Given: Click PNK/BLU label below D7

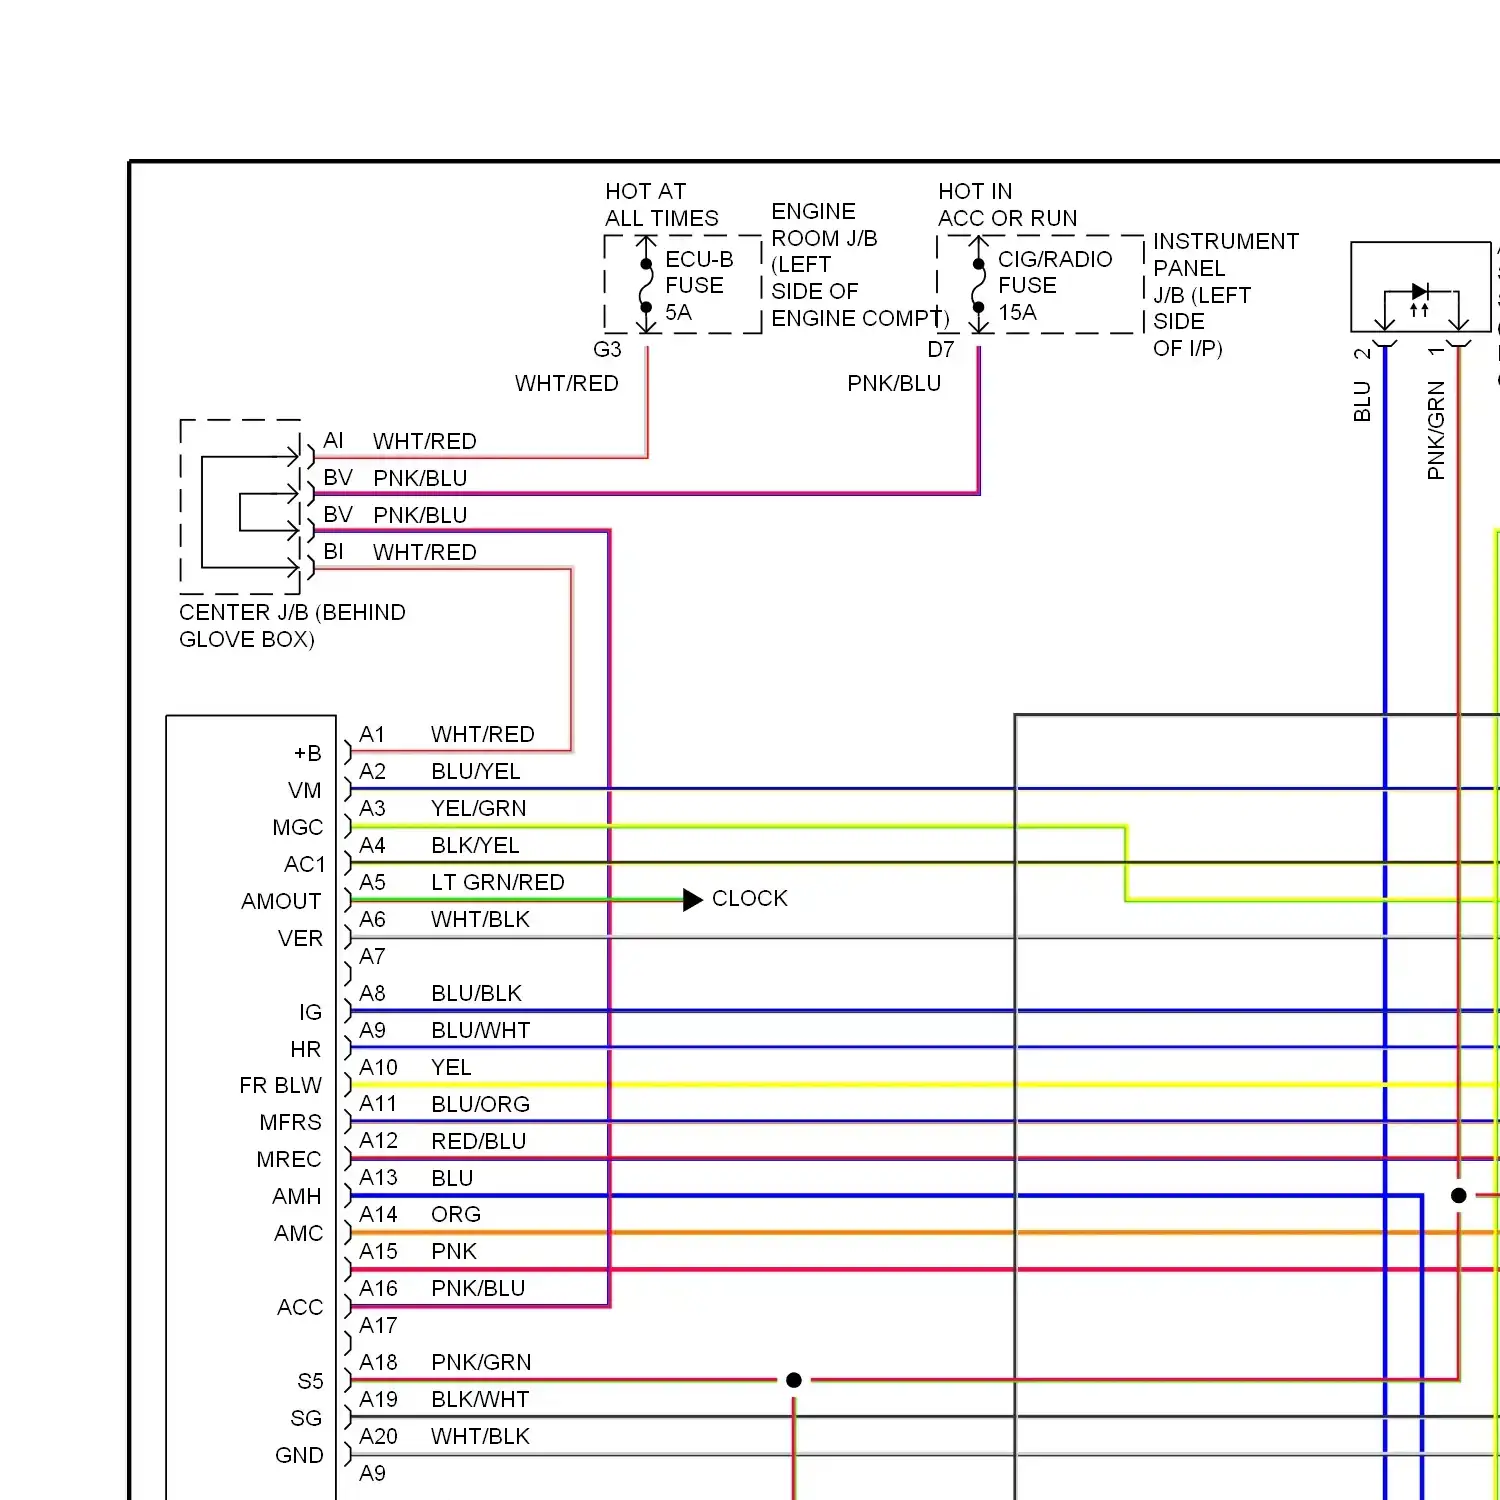Looking at the screenshot, I should [894, 384].
